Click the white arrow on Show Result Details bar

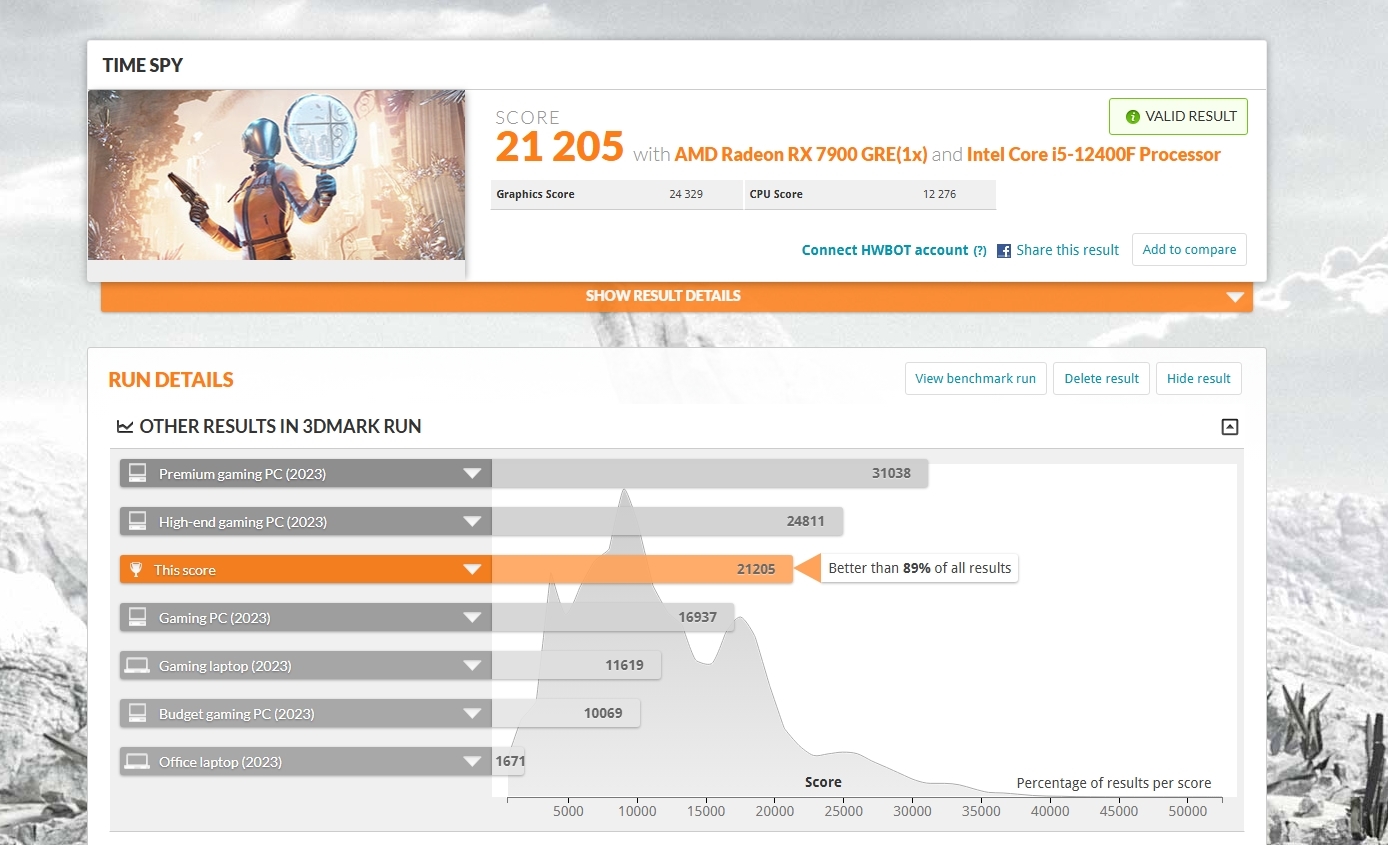coord(1235,297)
